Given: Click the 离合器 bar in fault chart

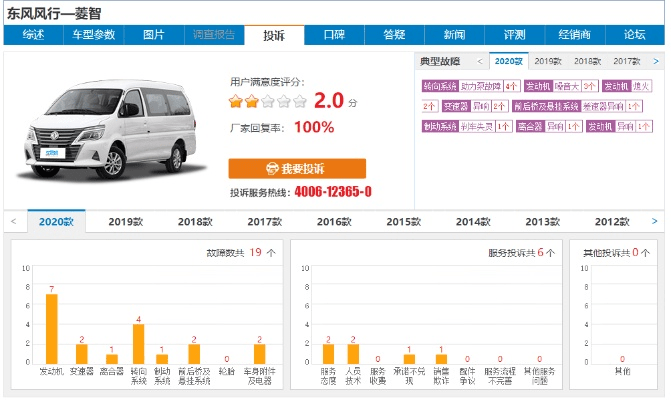Looking at the screenshot, I should coord(112,359).
